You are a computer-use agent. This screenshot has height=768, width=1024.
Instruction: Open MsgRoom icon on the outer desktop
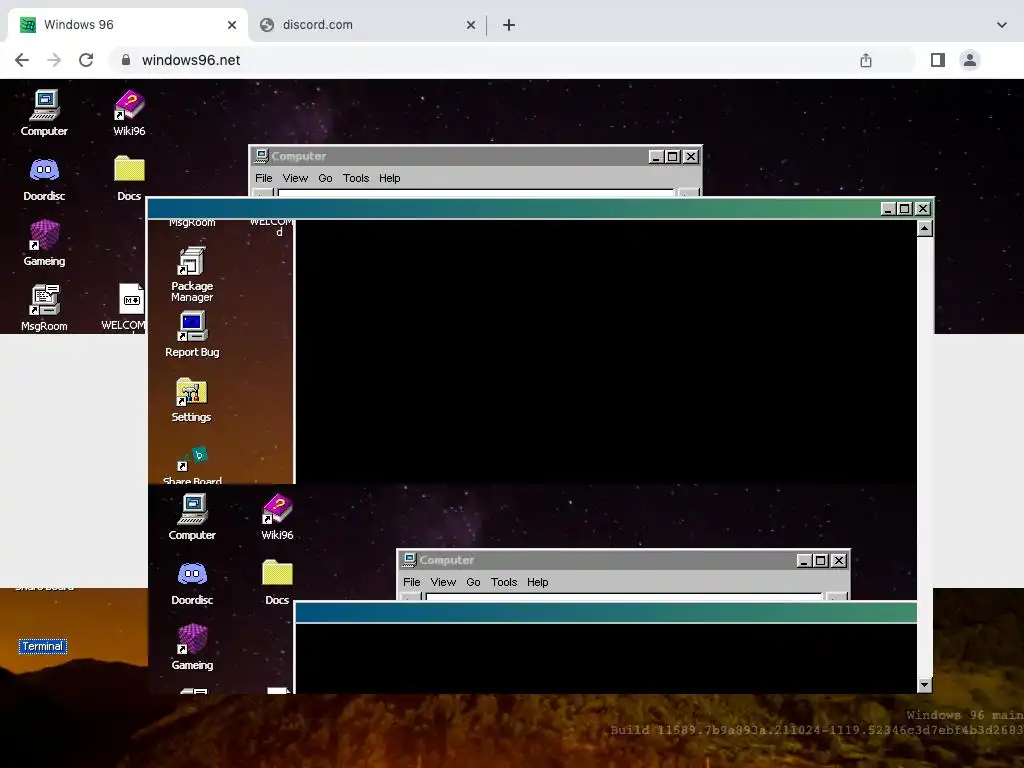44,308
